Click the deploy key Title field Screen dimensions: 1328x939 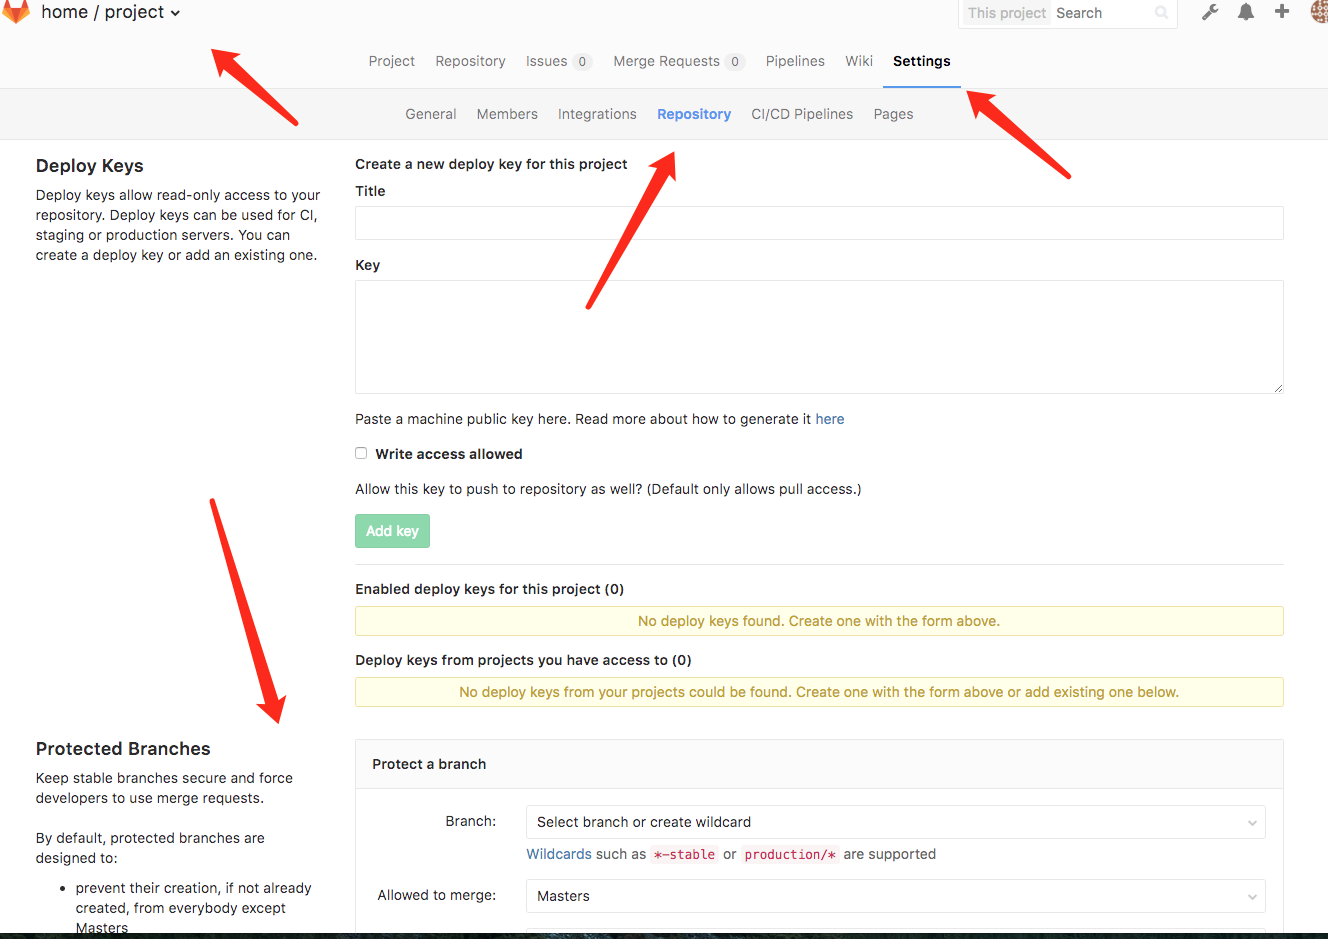click(x=819, y=223)
